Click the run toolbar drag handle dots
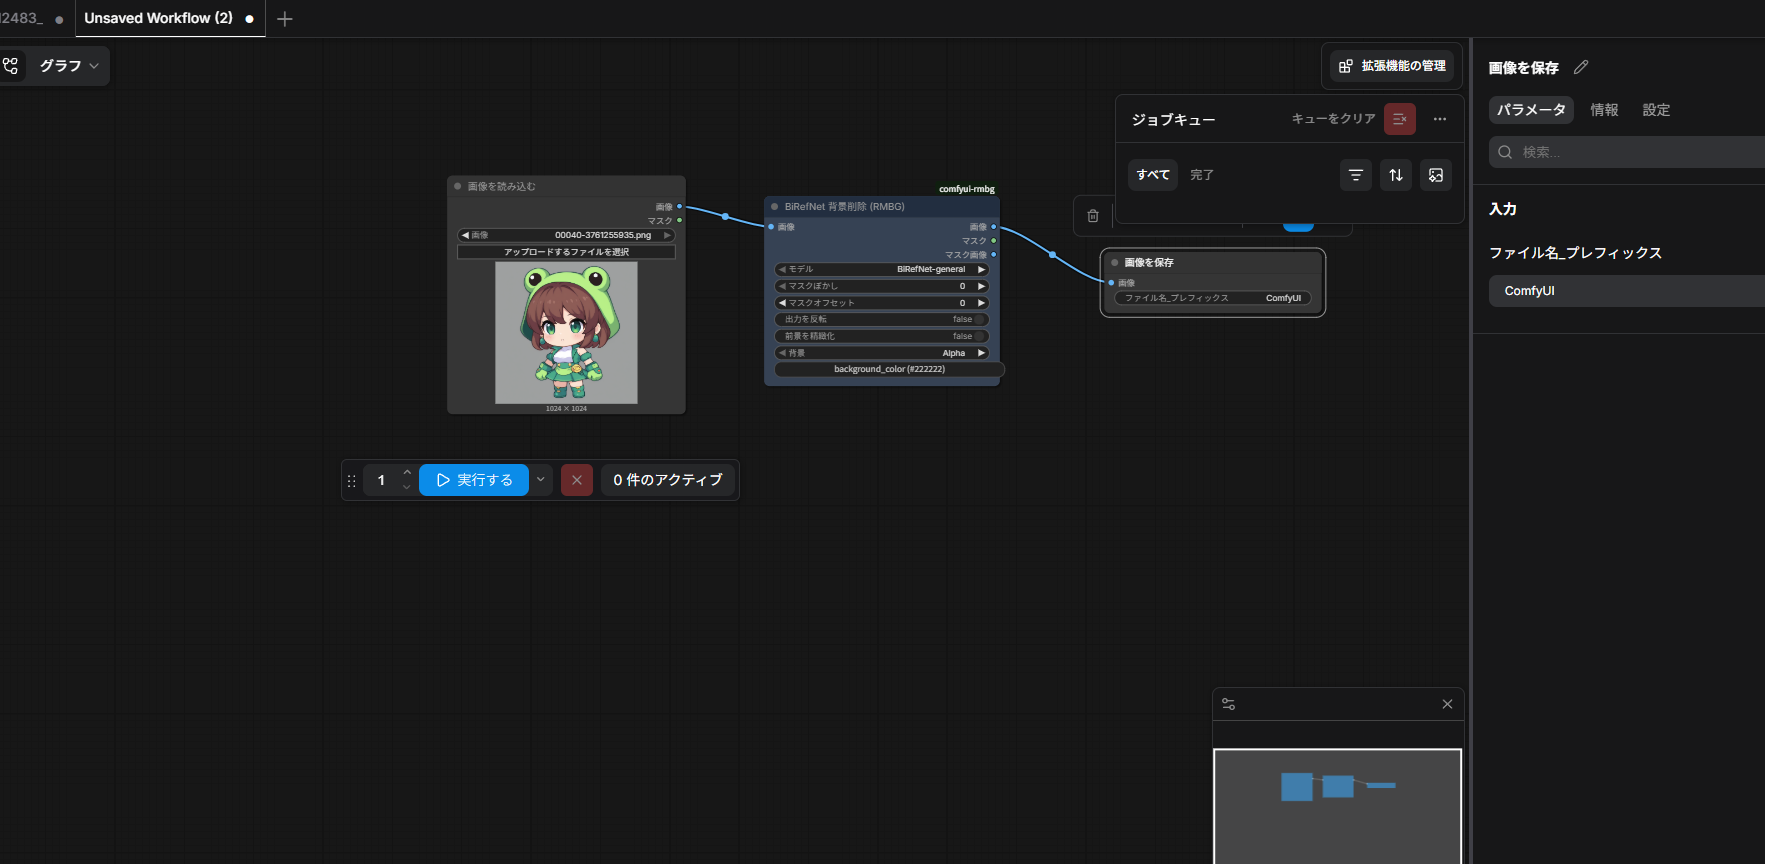The image size is (1765, 864). point(351,481)
